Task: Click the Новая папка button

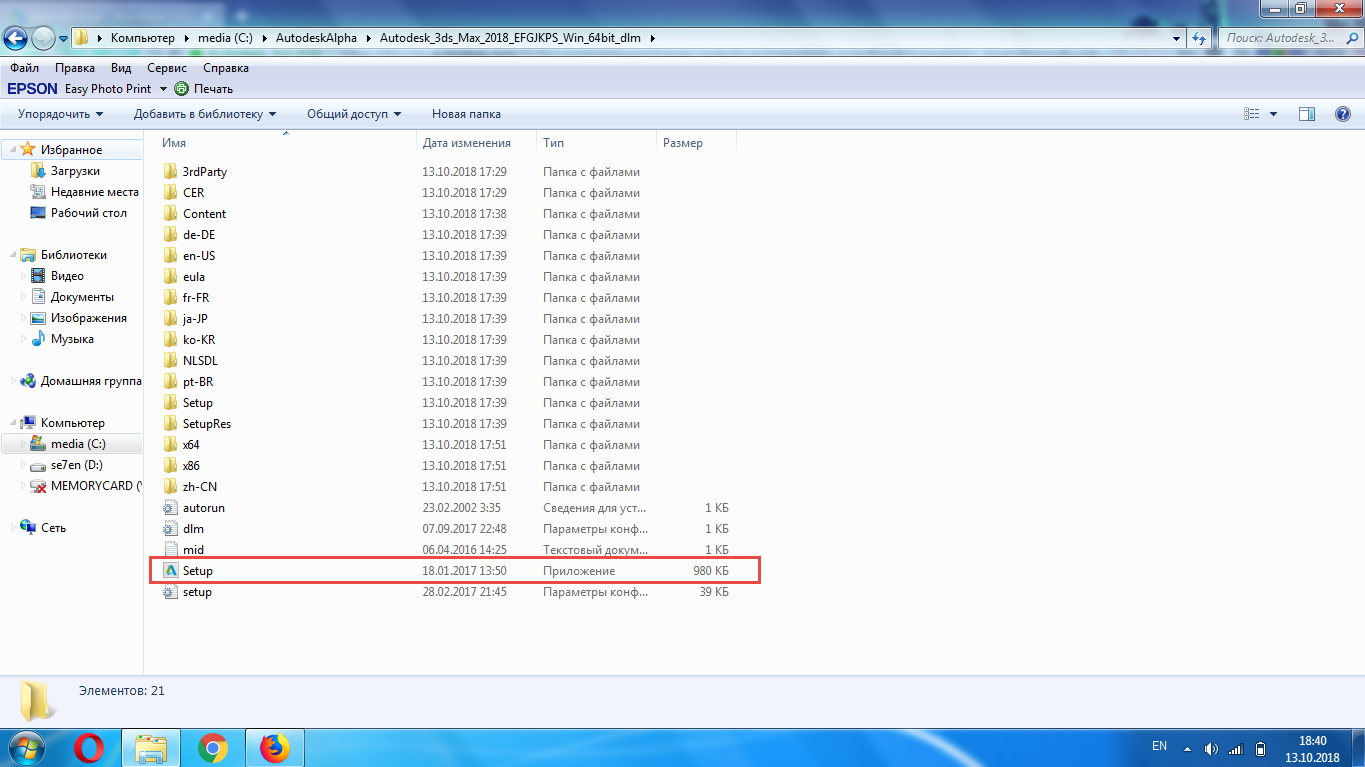Action: 466,114
